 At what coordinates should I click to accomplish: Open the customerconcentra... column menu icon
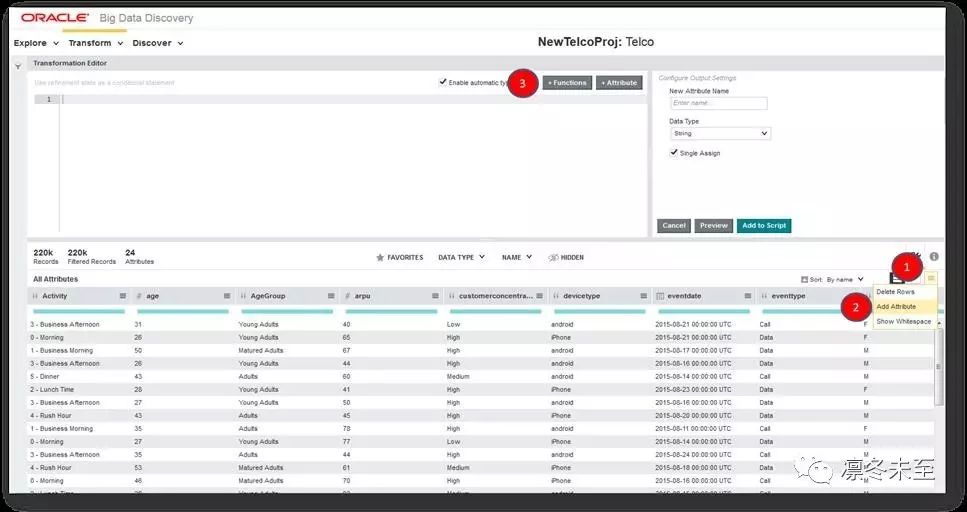(540, 296)
